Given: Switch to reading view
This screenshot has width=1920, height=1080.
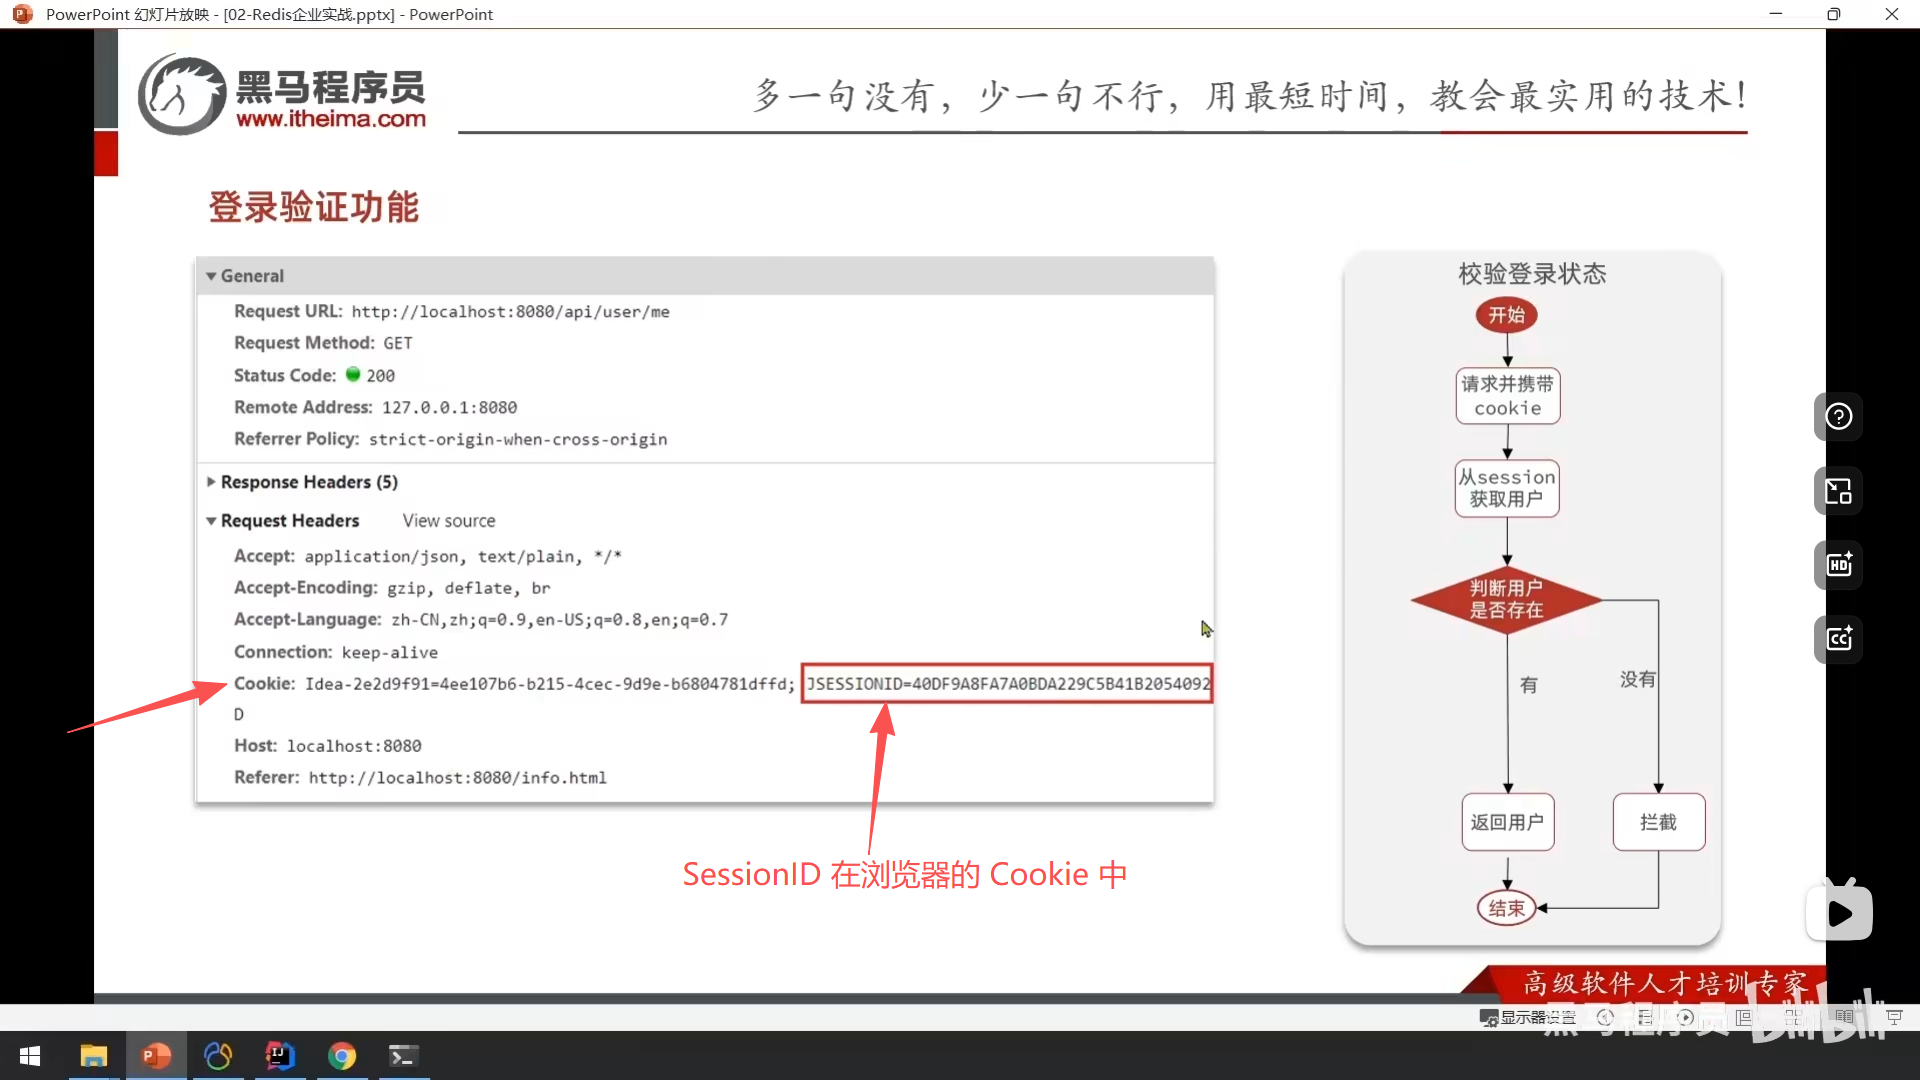Looking at the screenshot, I should (x=1844, y=1018).
